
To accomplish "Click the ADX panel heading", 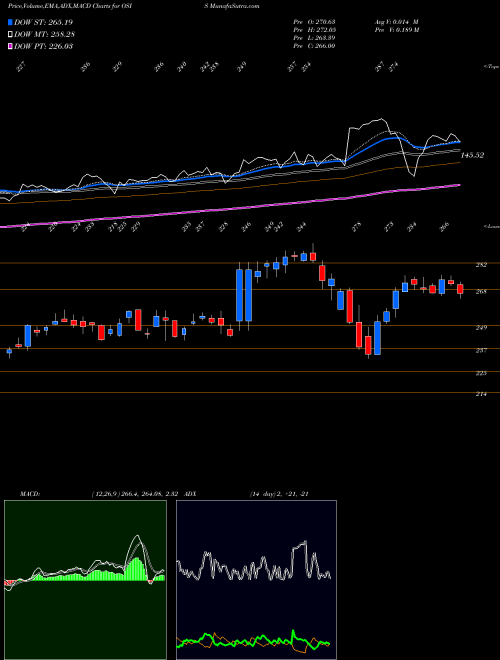I will (190, 494).
